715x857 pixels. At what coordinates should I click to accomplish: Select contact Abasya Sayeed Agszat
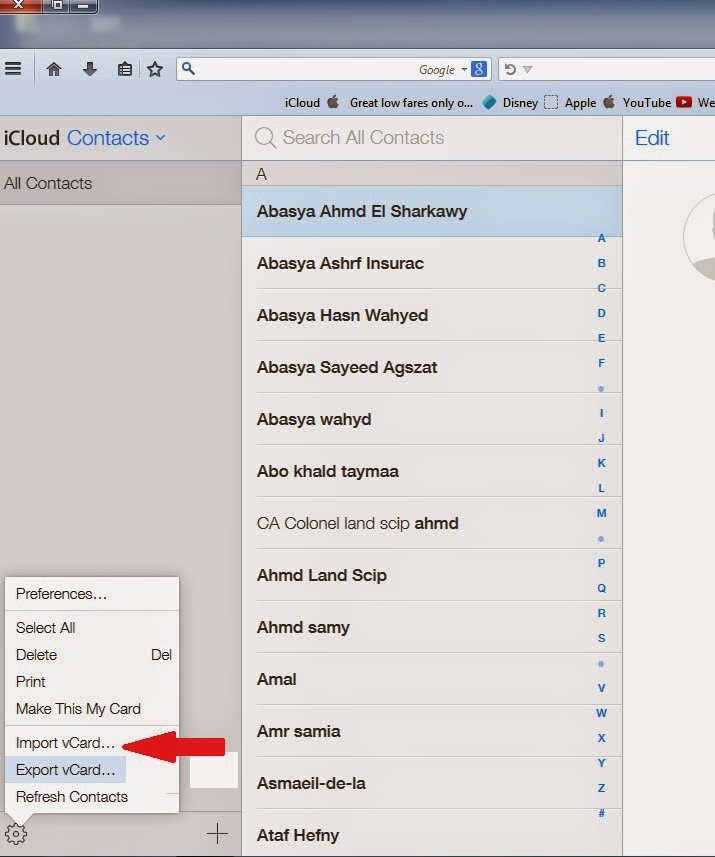[x=432, y=367]
